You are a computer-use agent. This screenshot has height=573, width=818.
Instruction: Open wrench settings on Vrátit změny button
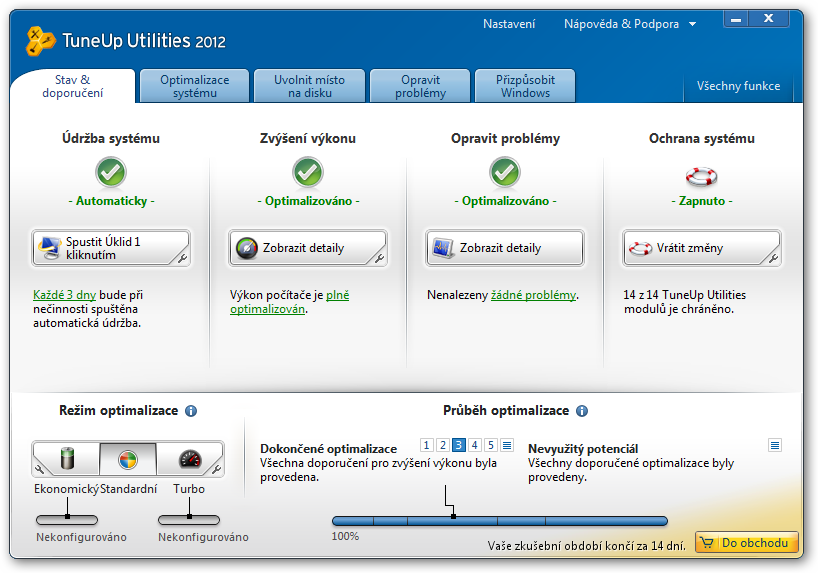click(x=773, y=258)
